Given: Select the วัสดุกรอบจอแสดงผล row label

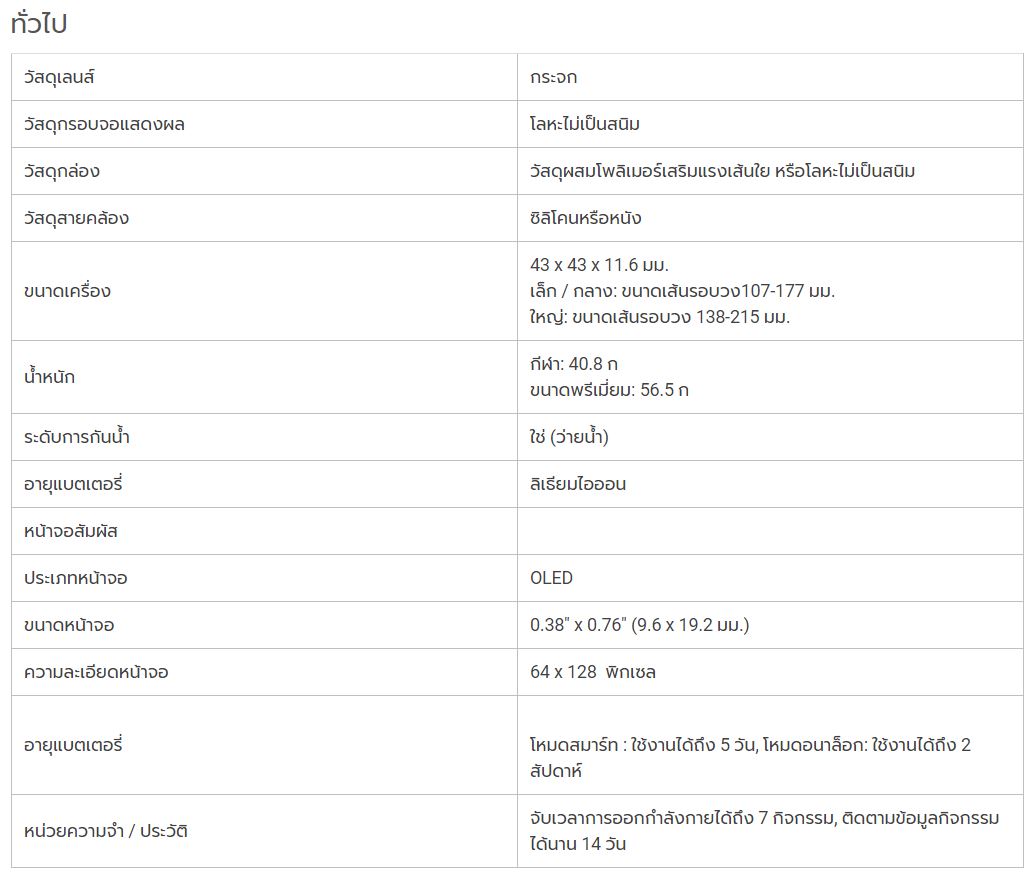Looking at the screenshot, I should click(104, 124).
